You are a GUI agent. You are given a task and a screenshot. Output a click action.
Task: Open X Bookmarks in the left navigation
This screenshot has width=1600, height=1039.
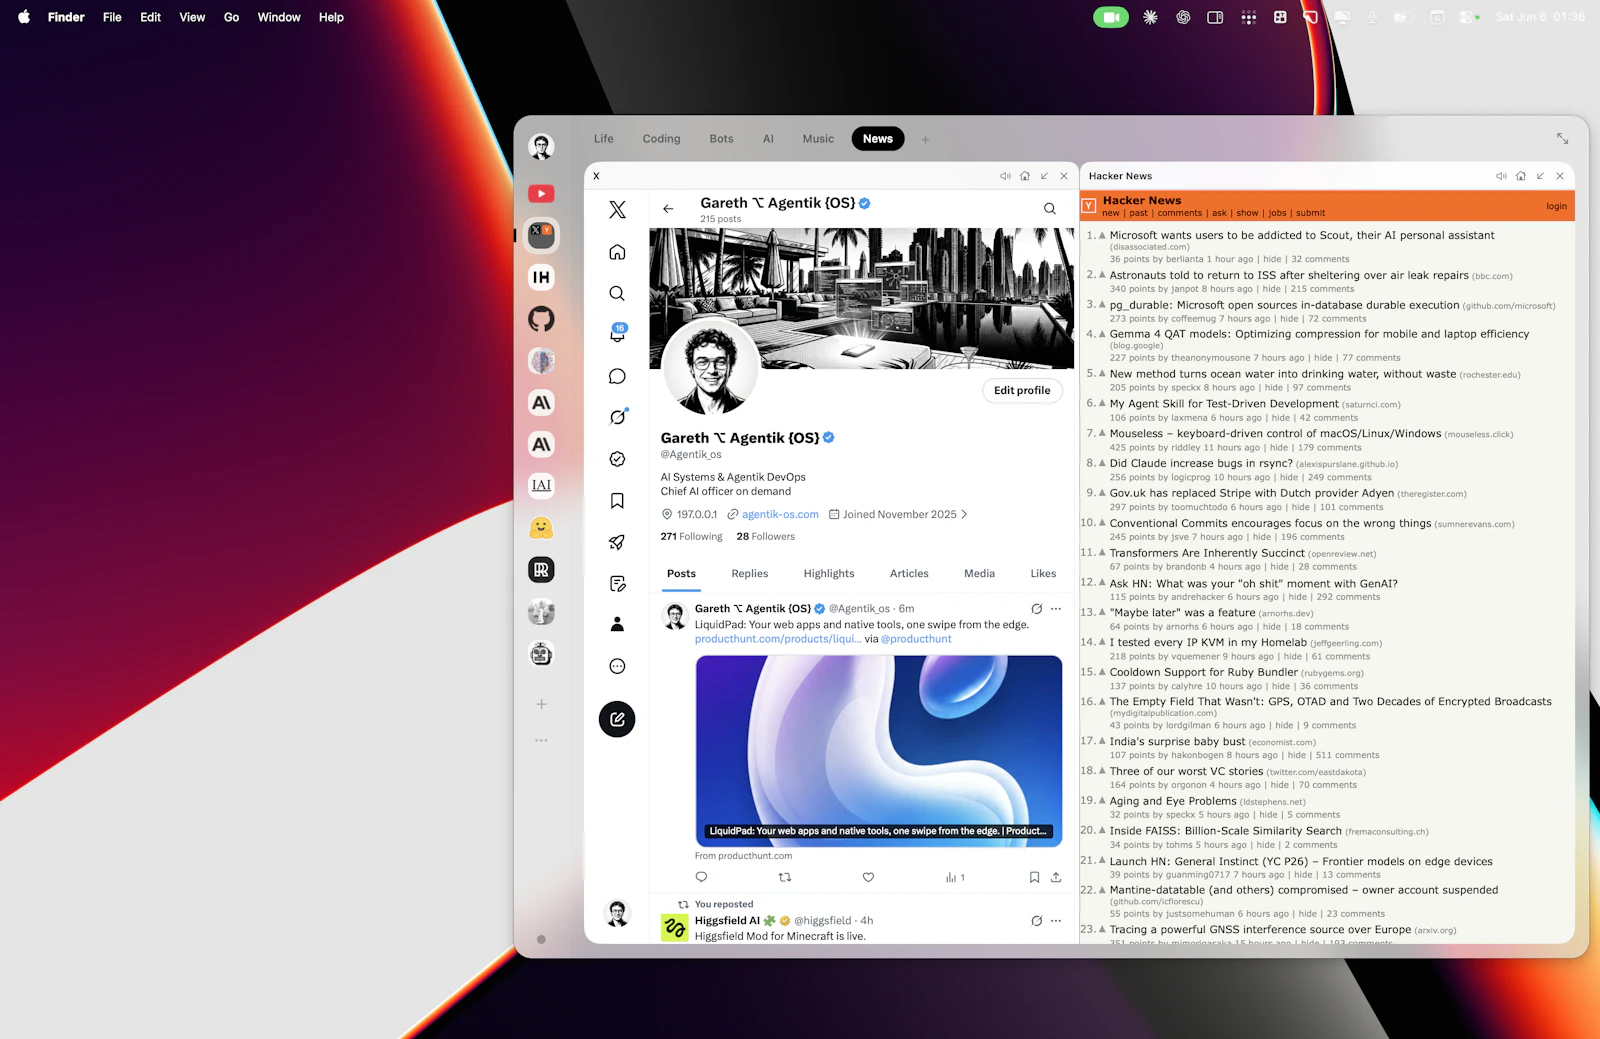click(x=617, y=500)
